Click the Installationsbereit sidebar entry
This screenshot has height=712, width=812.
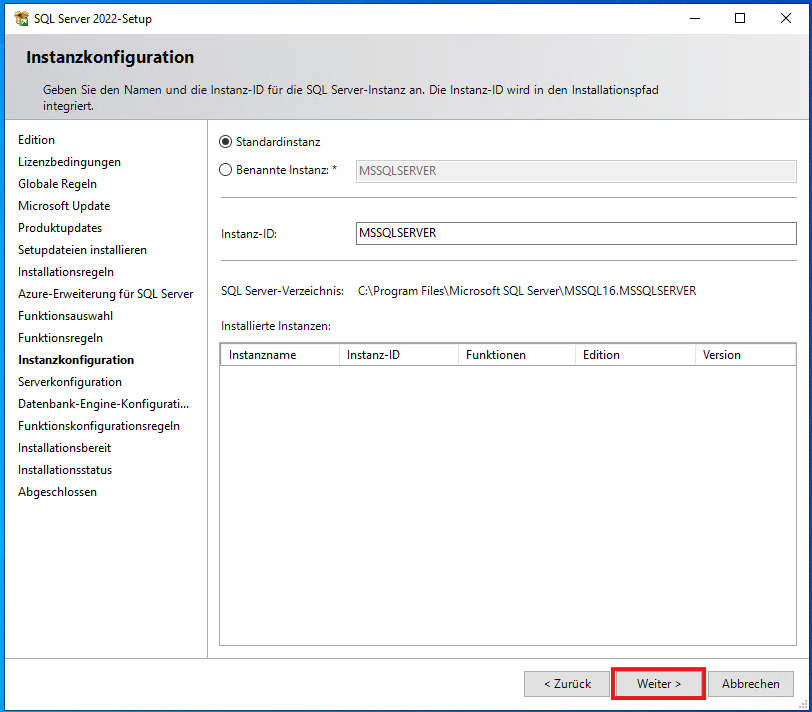(64, 447)
